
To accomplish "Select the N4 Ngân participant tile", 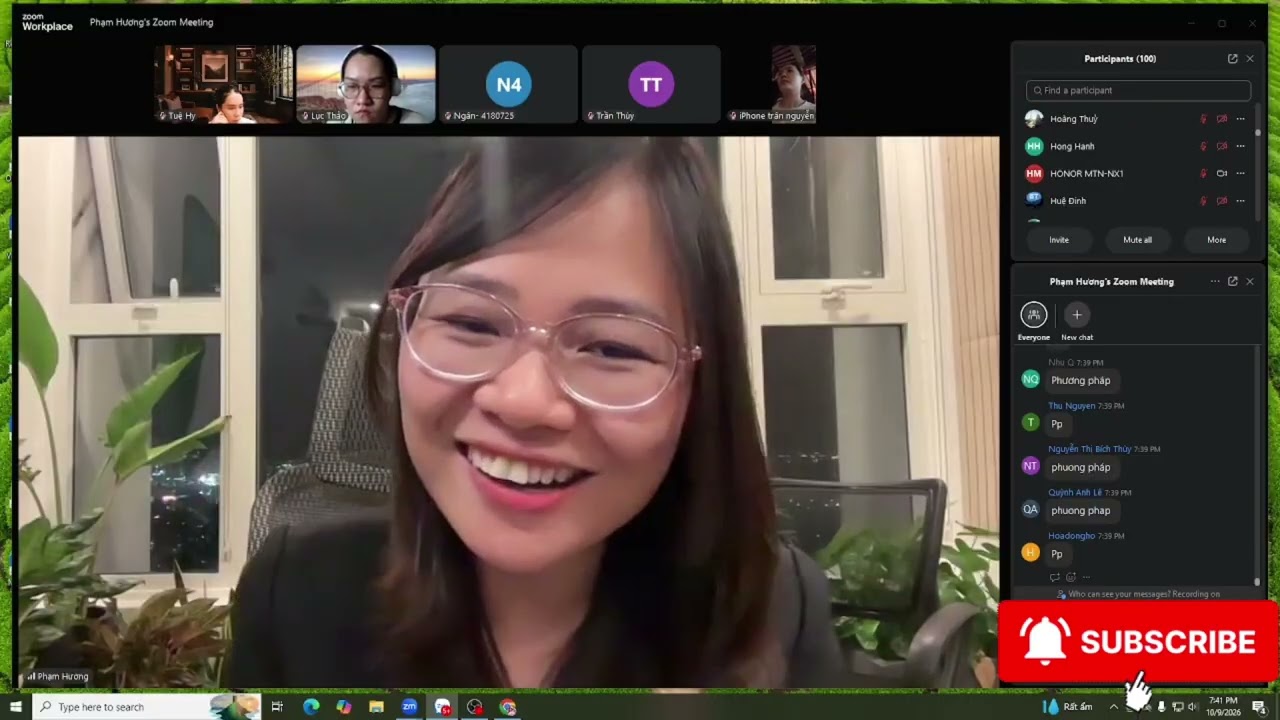I will pyautogui.click(x=509, y=84).
